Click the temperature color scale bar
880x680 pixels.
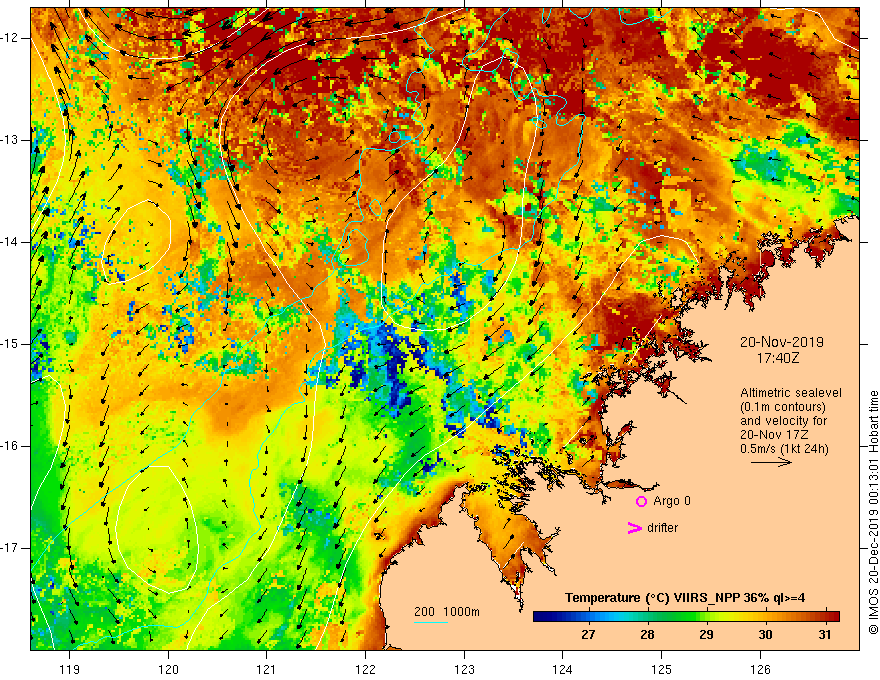[x=686, y=617]
